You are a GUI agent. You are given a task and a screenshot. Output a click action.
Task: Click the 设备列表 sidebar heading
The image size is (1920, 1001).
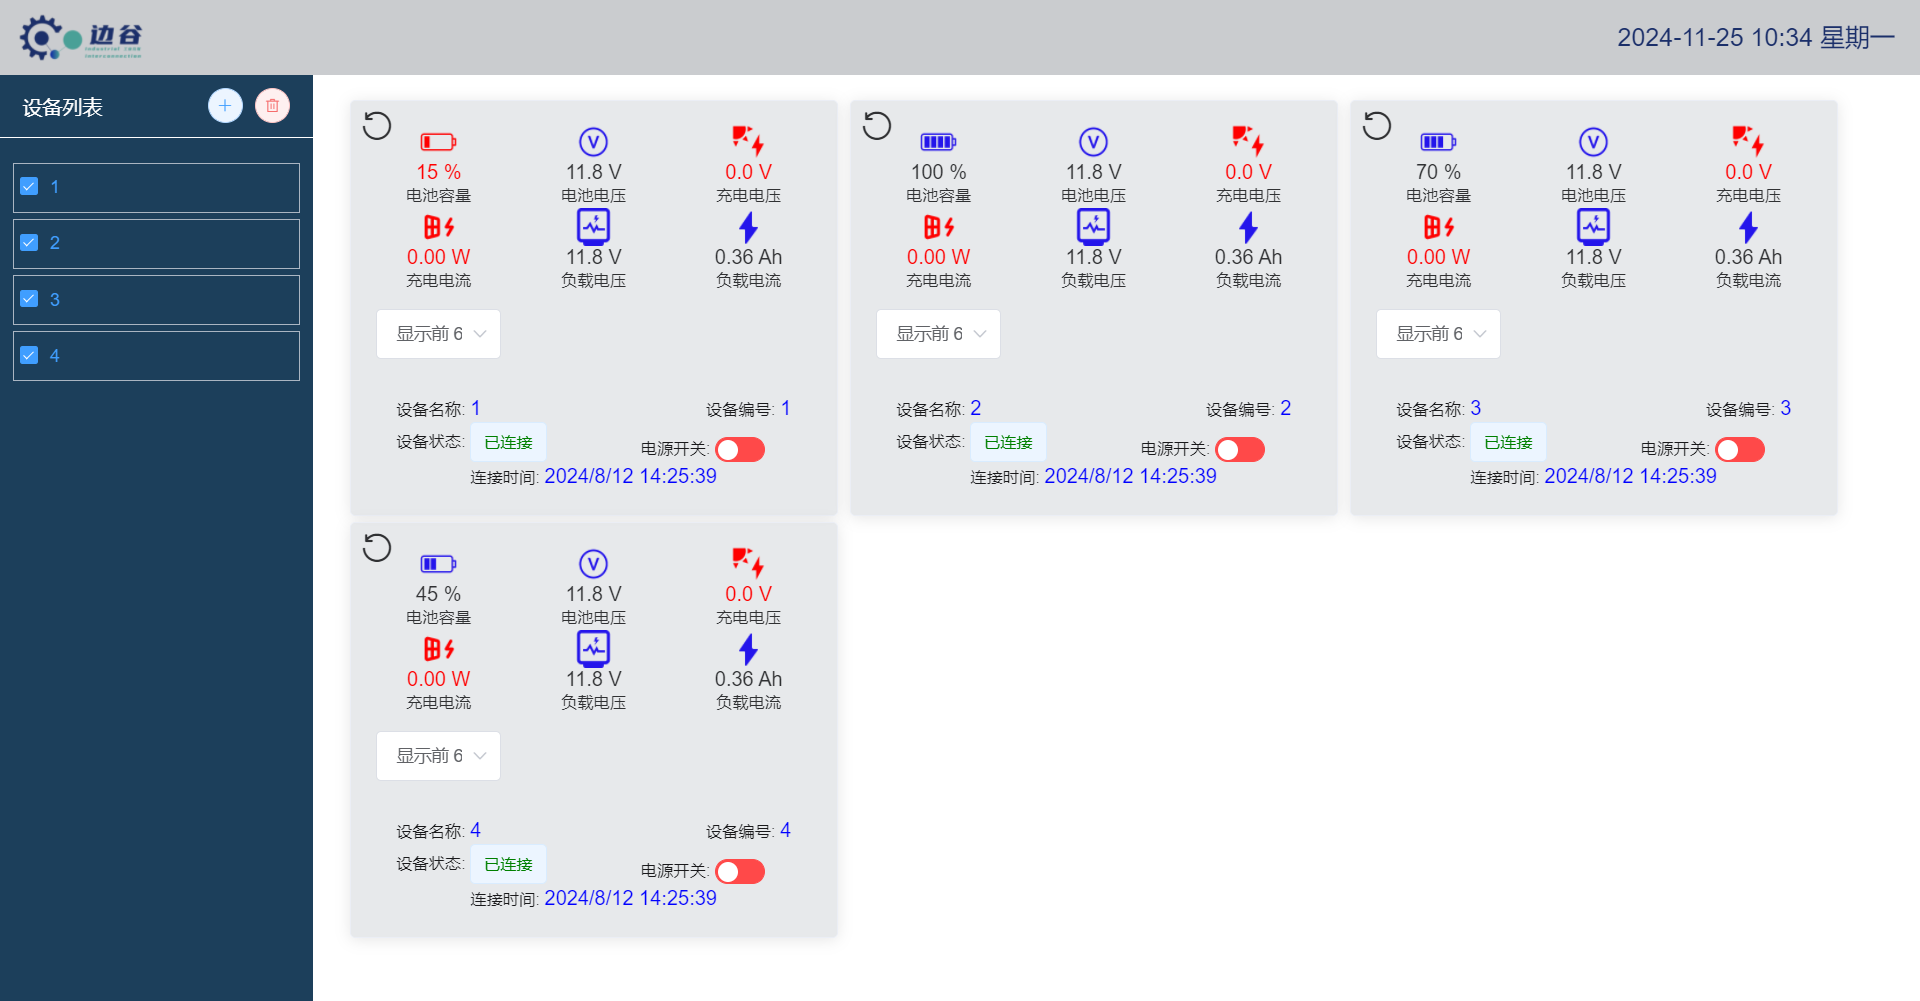click(x=63, y=107)
